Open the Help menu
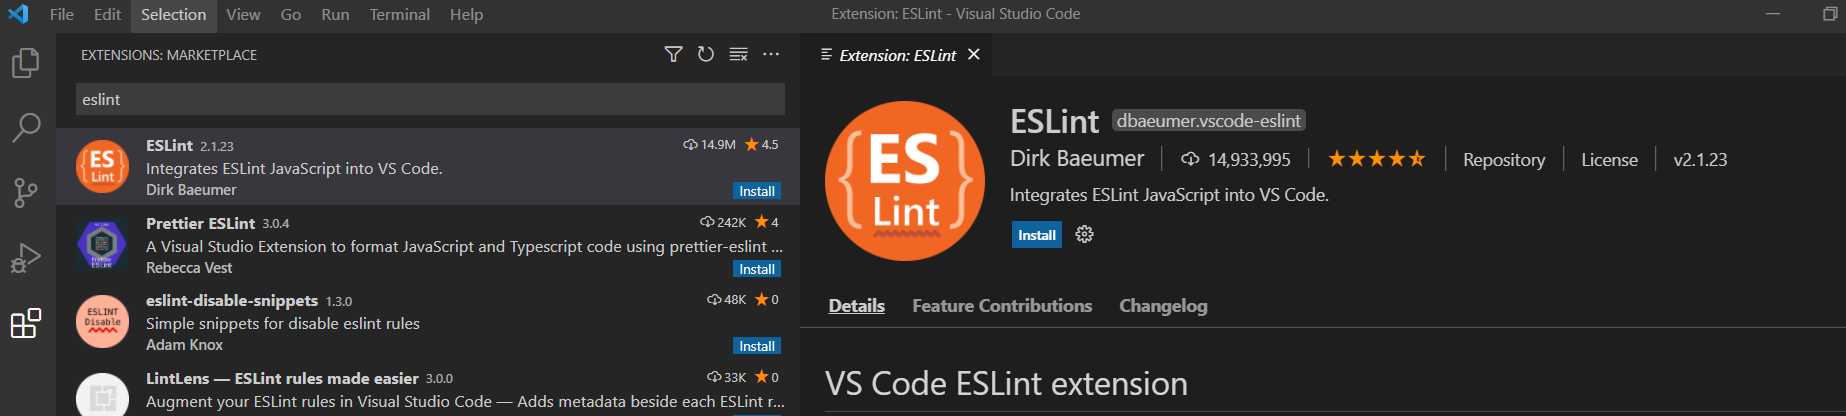 (x=466, y=14)
